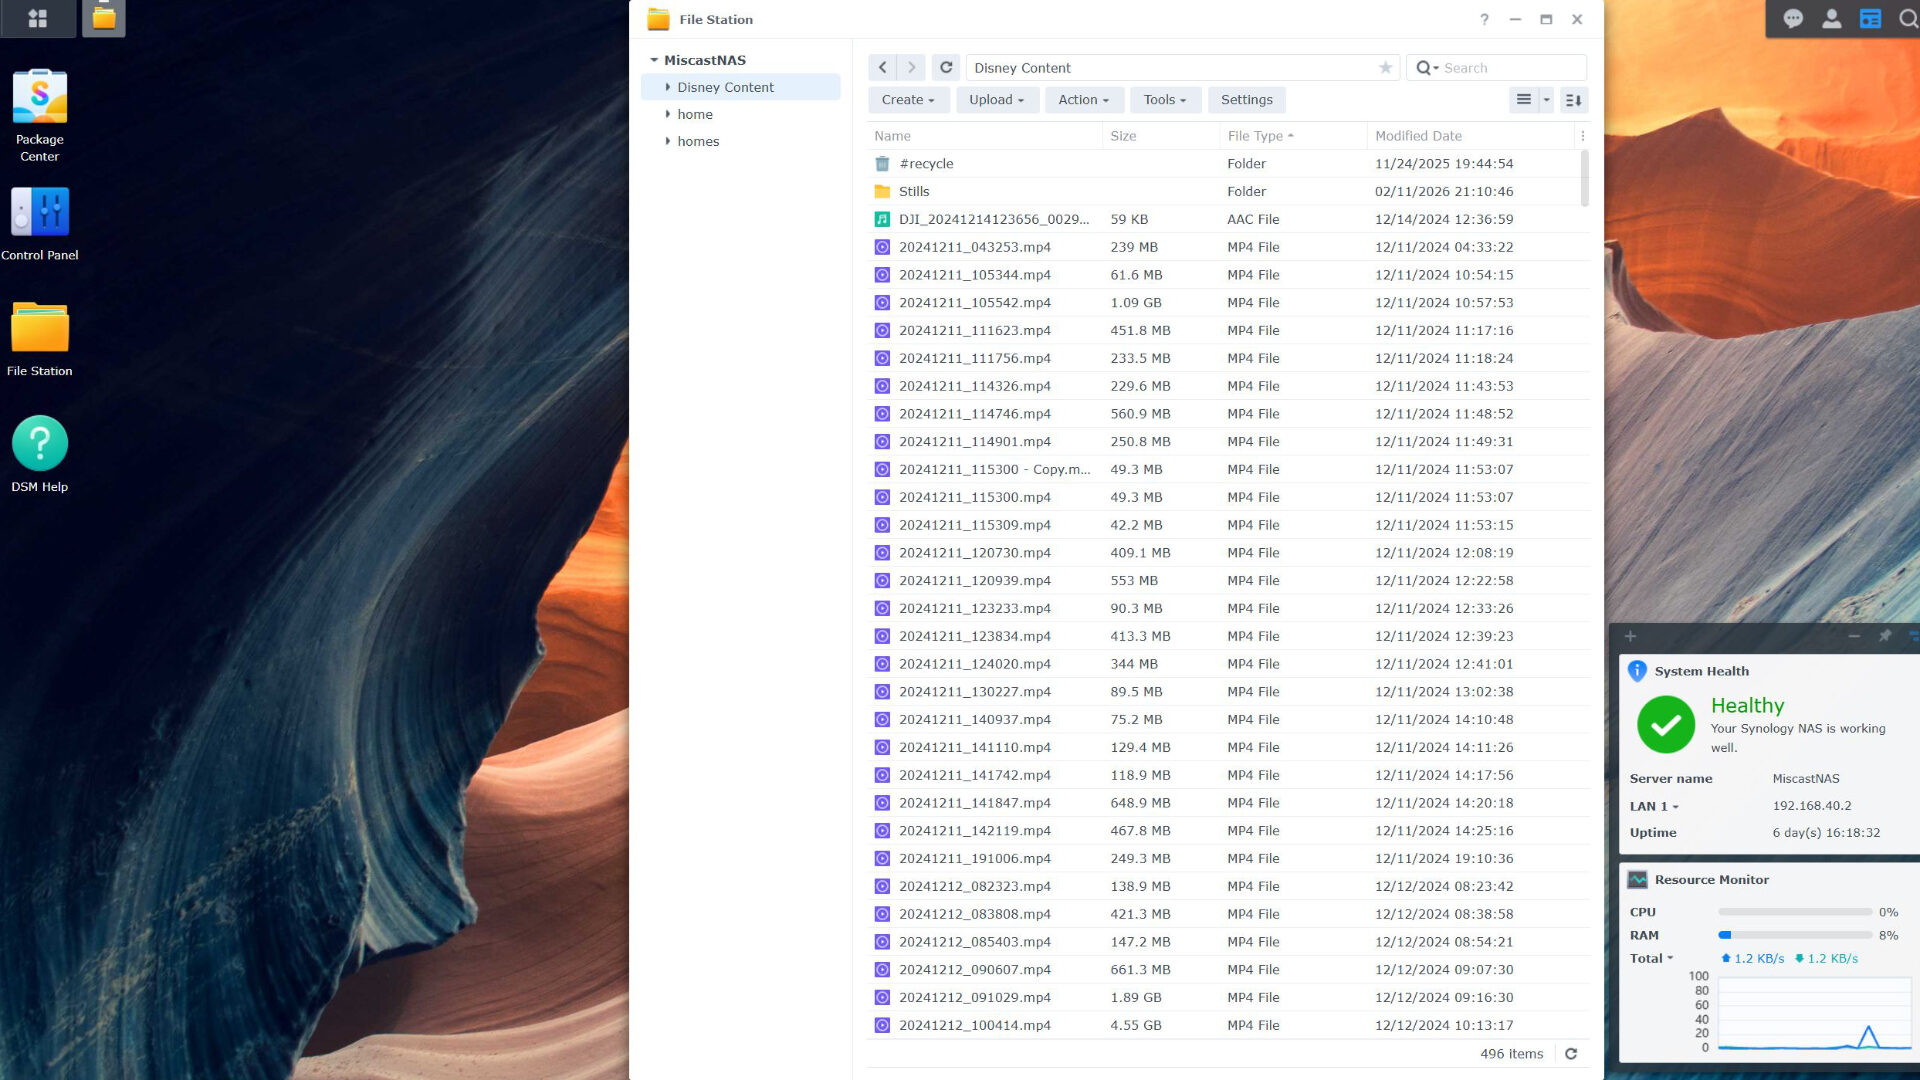
Task: Click into the Disney Content path field
Action: coord(1173,68)
